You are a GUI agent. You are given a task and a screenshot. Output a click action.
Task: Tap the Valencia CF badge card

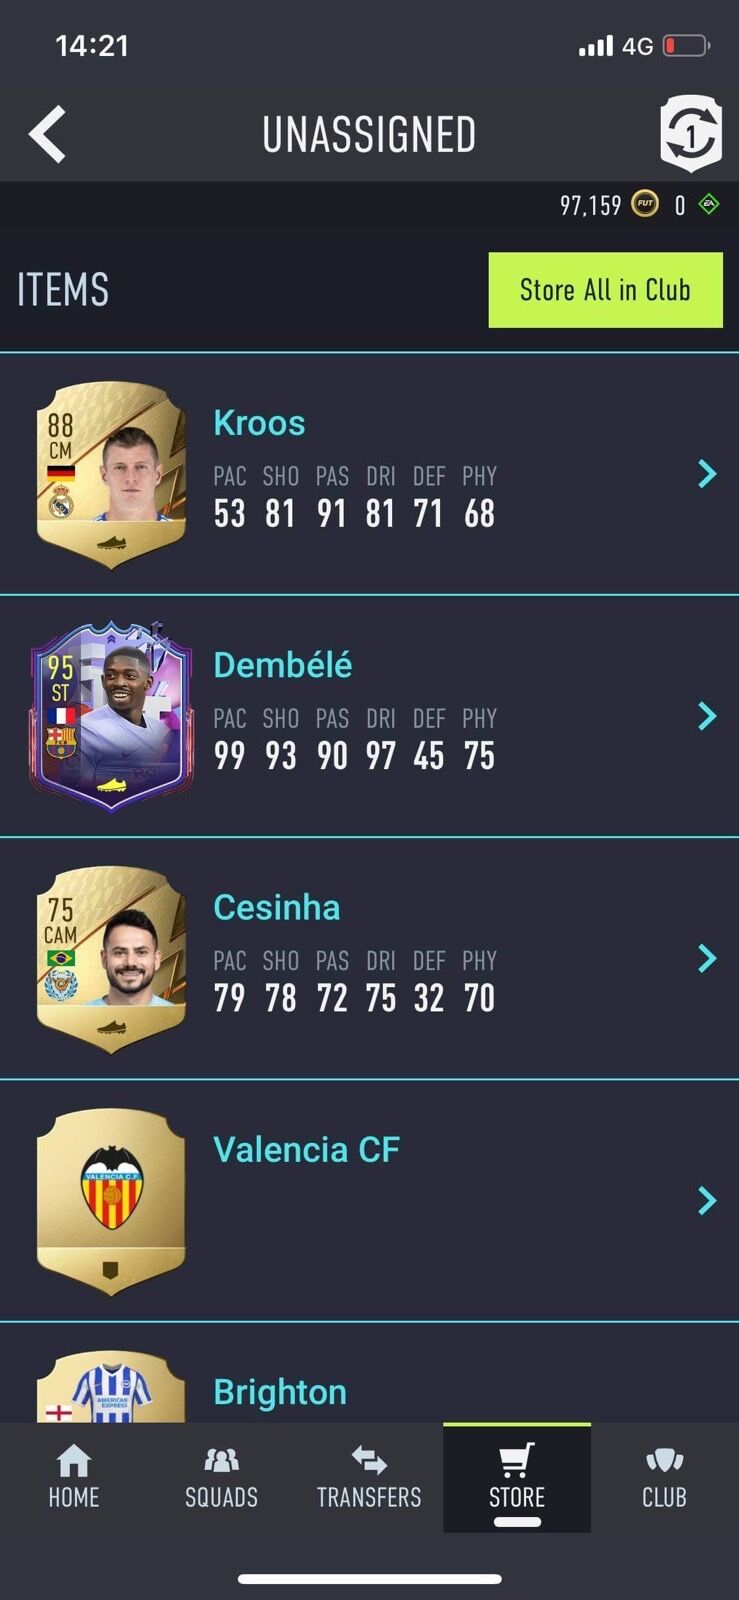pyautogui.click(x=111, y=1200)
